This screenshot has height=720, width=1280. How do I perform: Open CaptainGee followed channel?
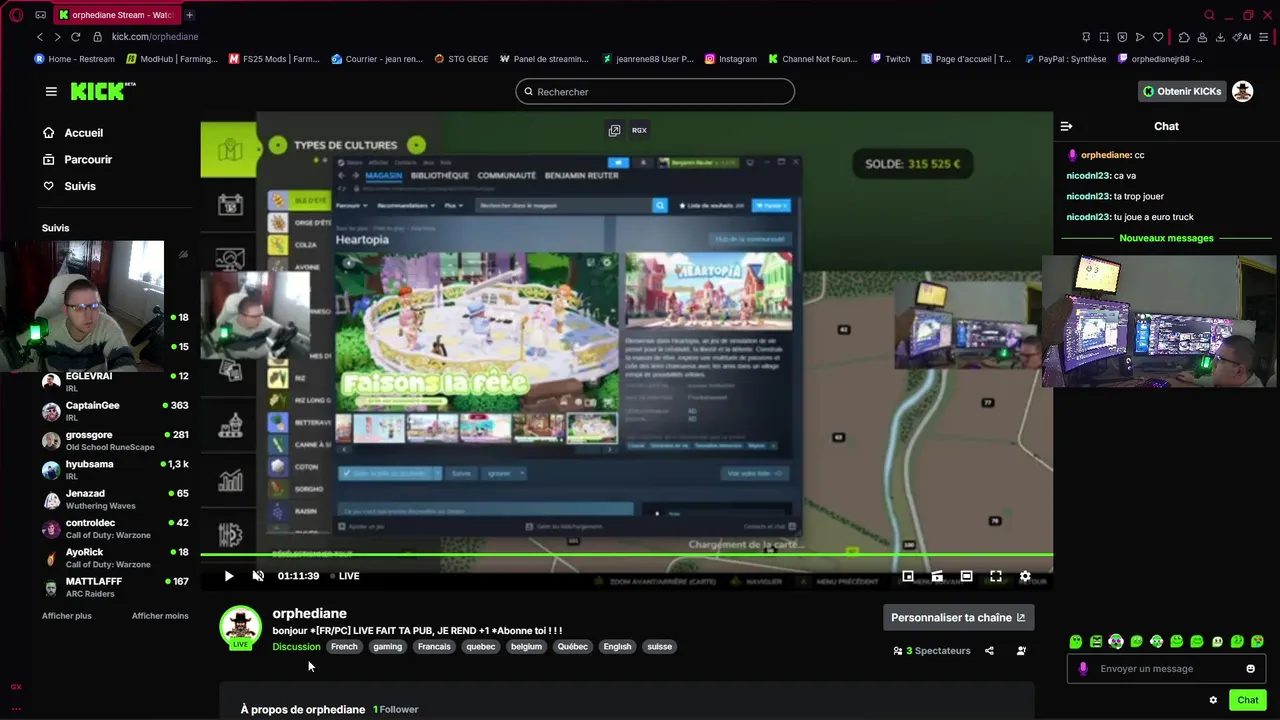pos(115,411)
